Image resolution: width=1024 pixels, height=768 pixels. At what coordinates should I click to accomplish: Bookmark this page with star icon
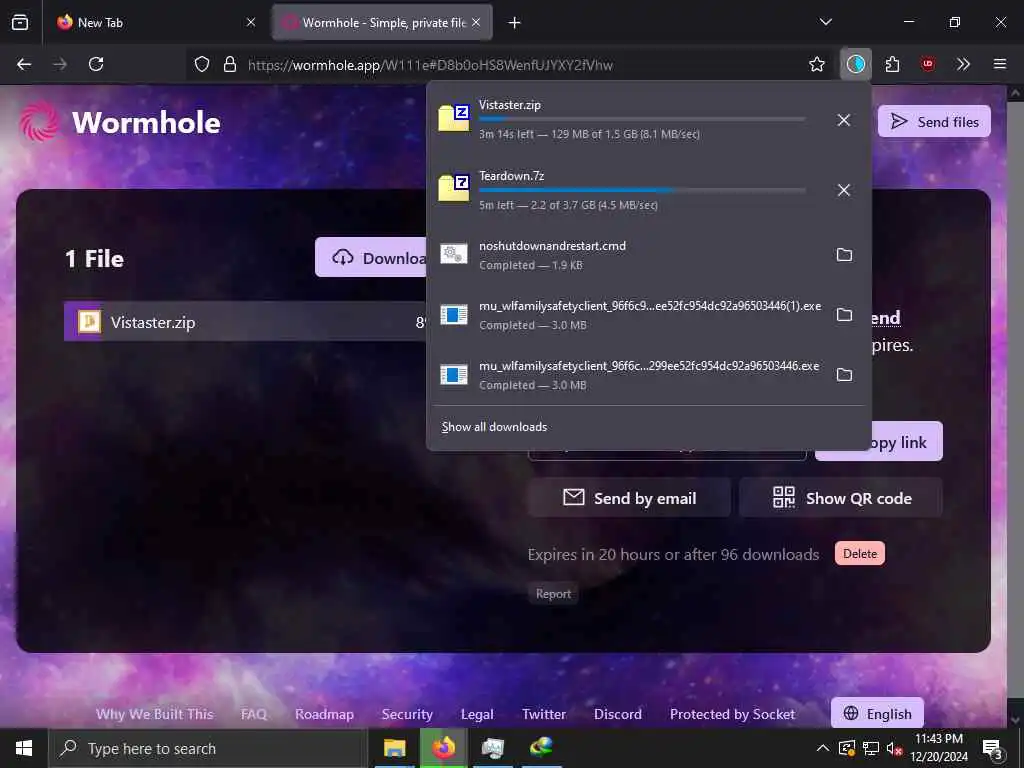click(817, 64)
